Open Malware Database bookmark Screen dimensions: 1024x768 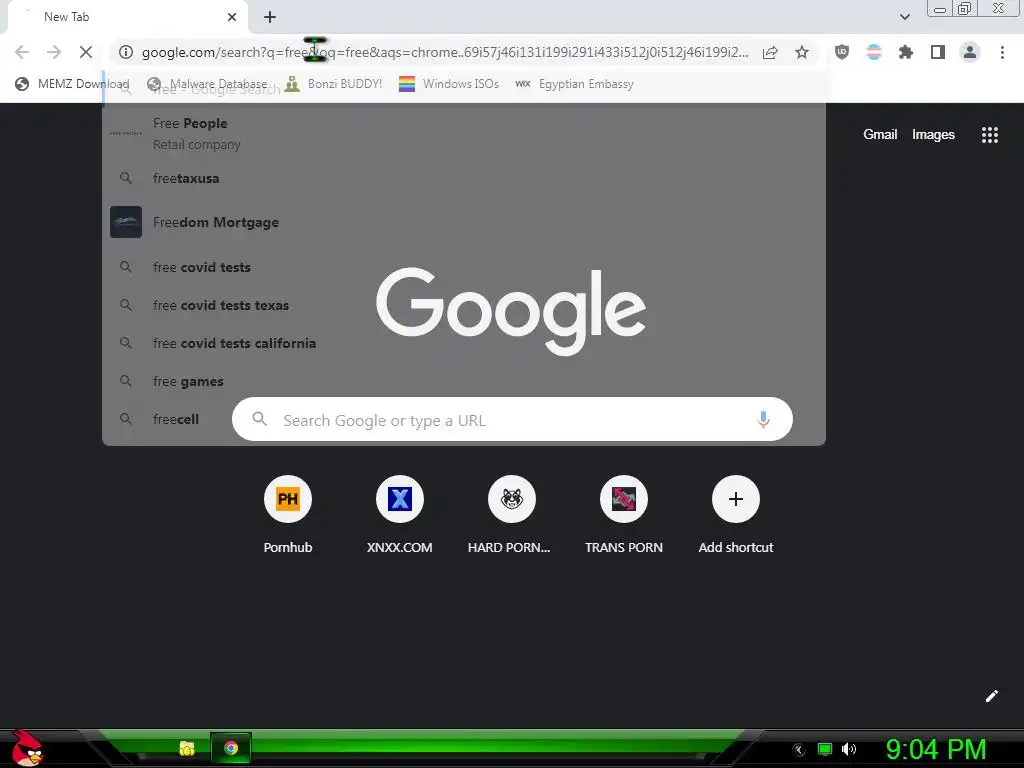(208, 84)
